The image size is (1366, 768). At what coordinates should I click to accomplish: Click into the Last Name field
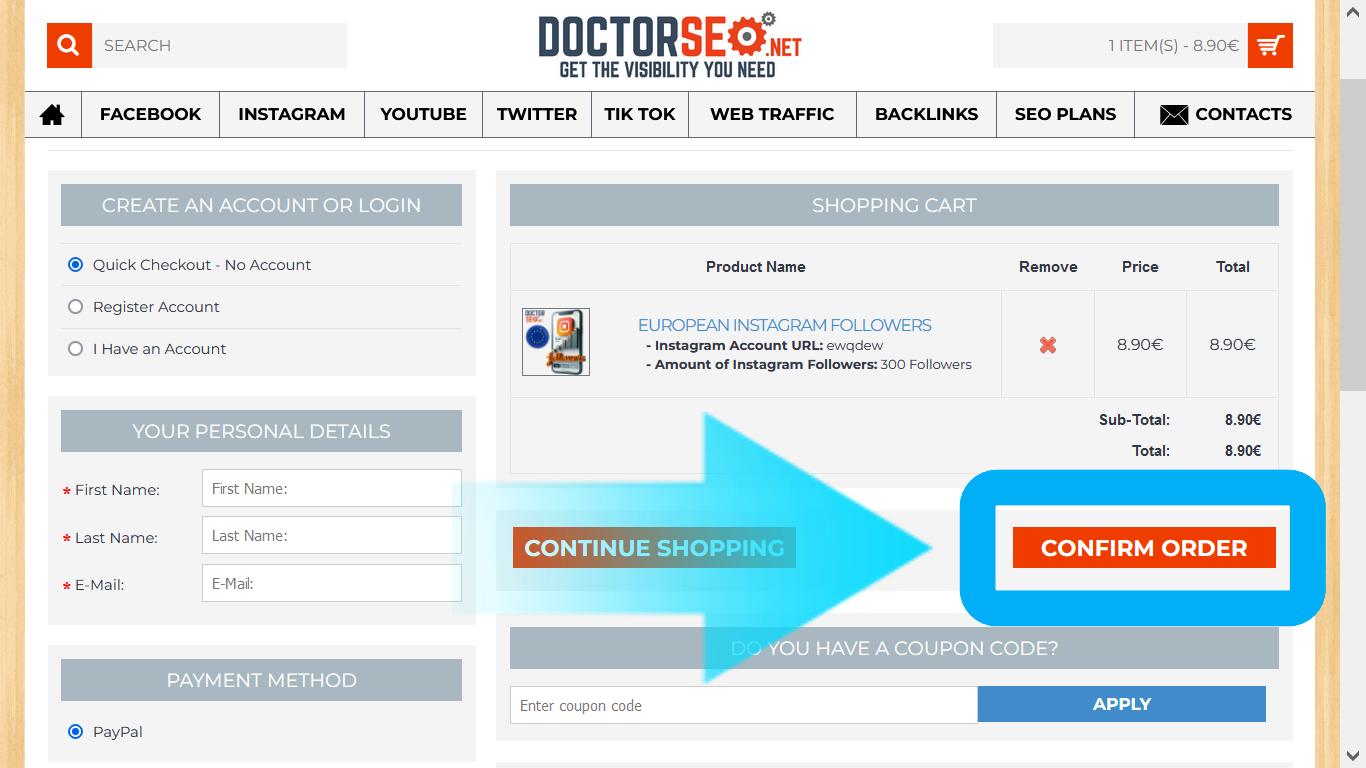pyautogui.click(x=332, y=536)
